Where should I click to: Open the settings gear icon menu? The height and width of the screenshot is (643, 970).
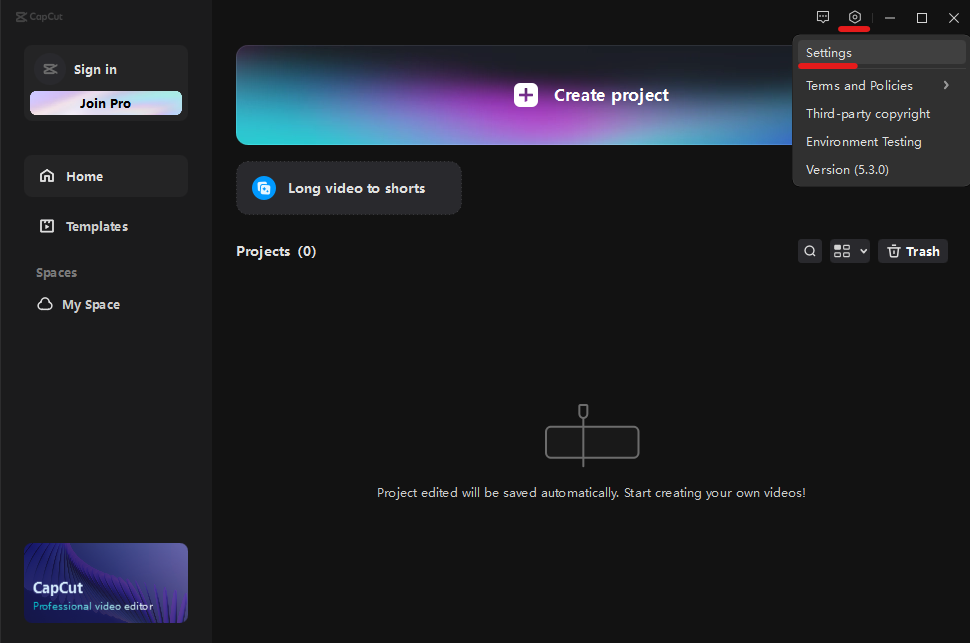point(854,17)
